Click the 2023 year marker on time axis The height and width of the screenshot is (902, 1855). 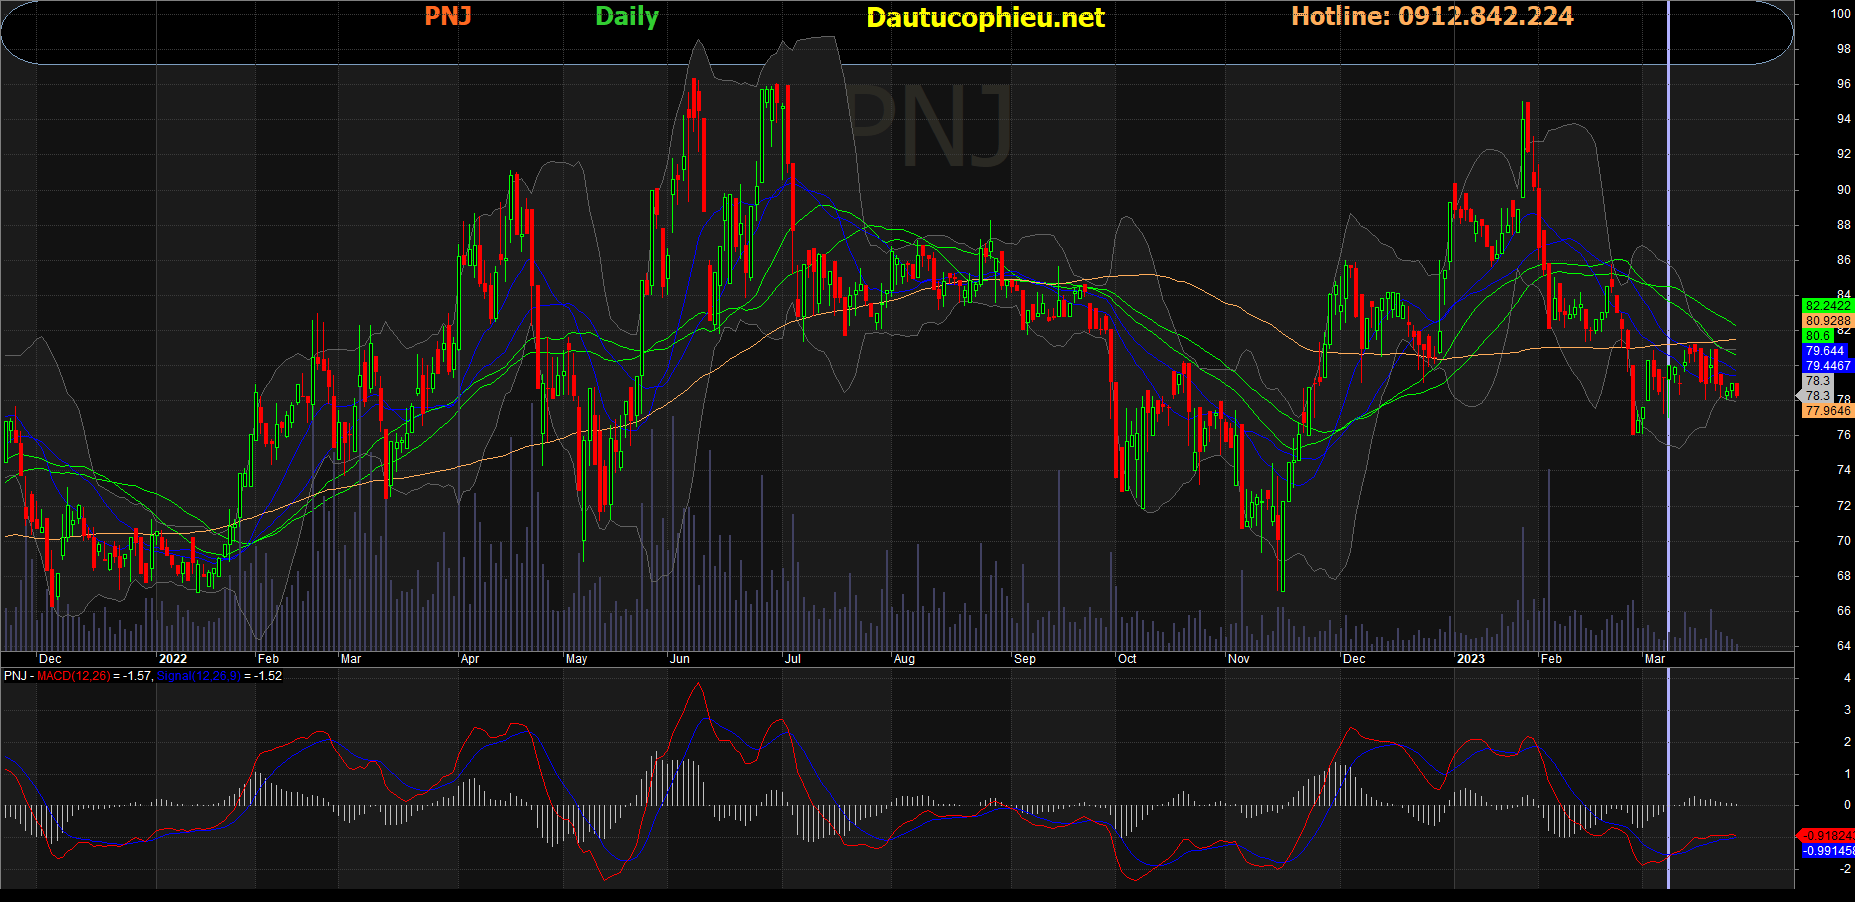tap(1470, 659)
